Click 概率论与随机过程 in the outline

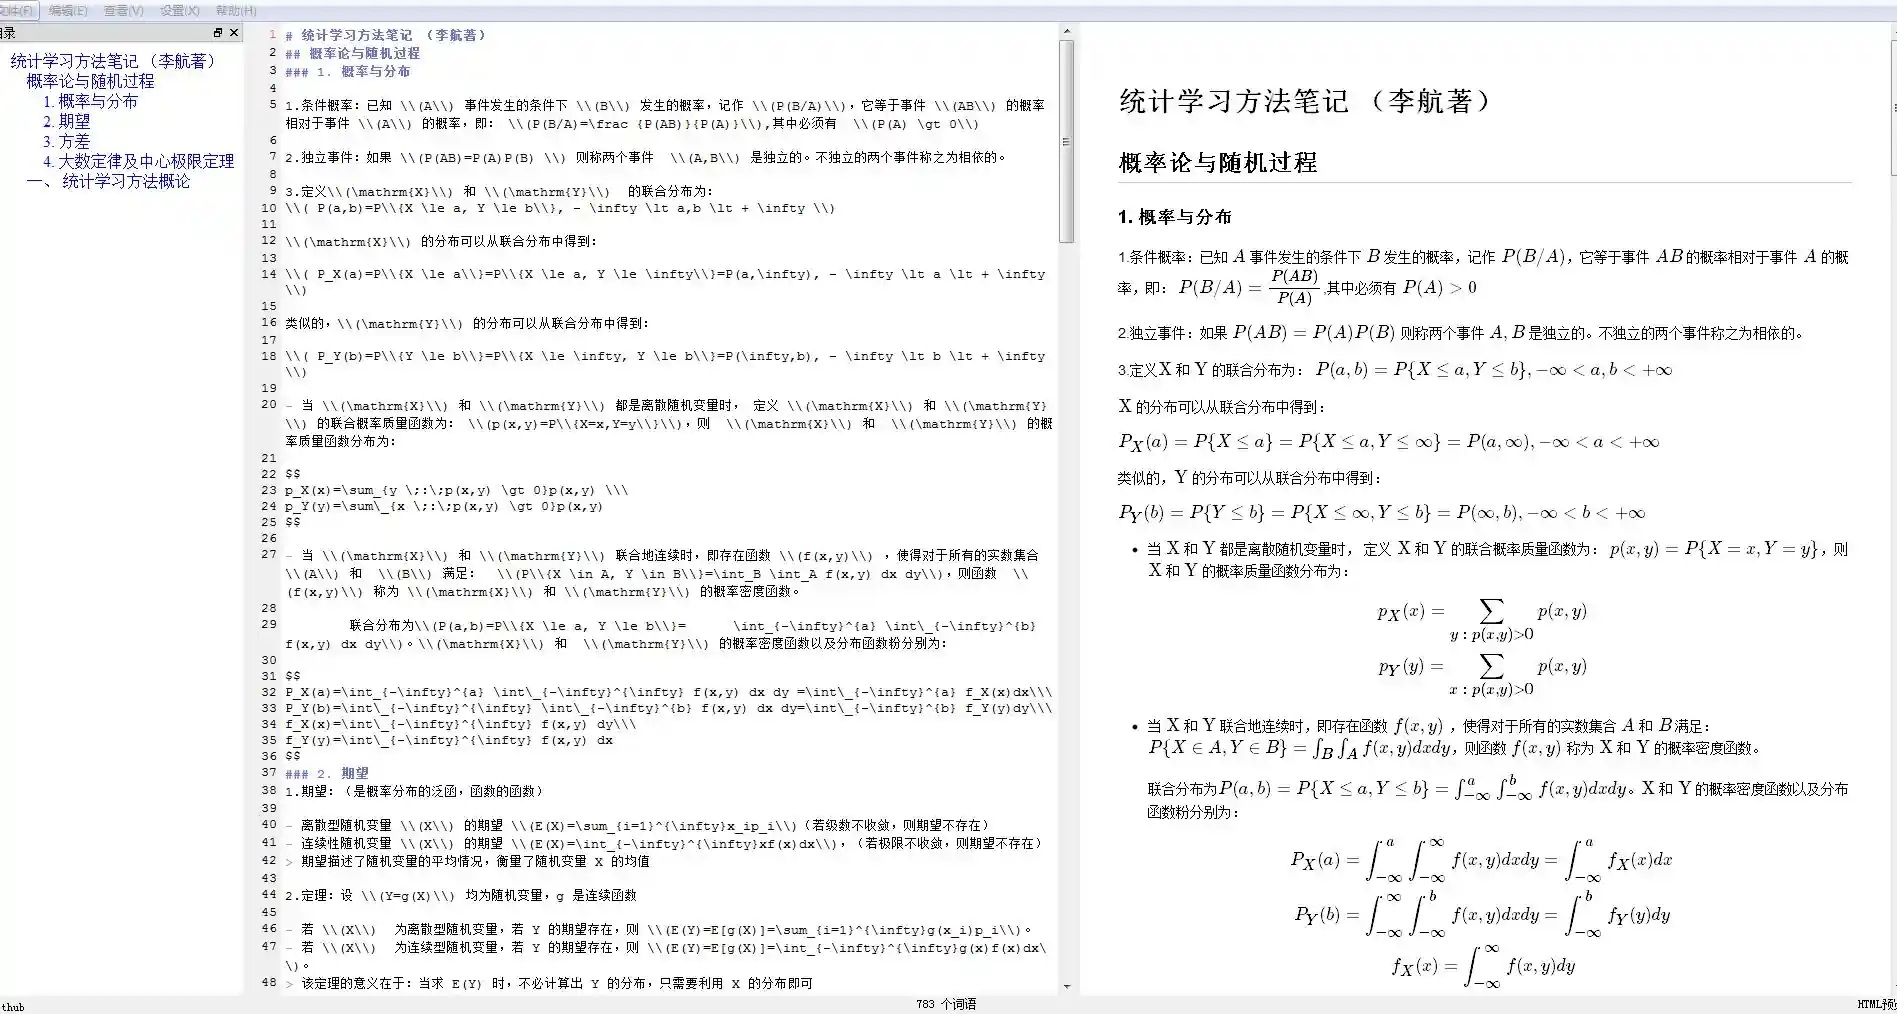coord(90,81)
